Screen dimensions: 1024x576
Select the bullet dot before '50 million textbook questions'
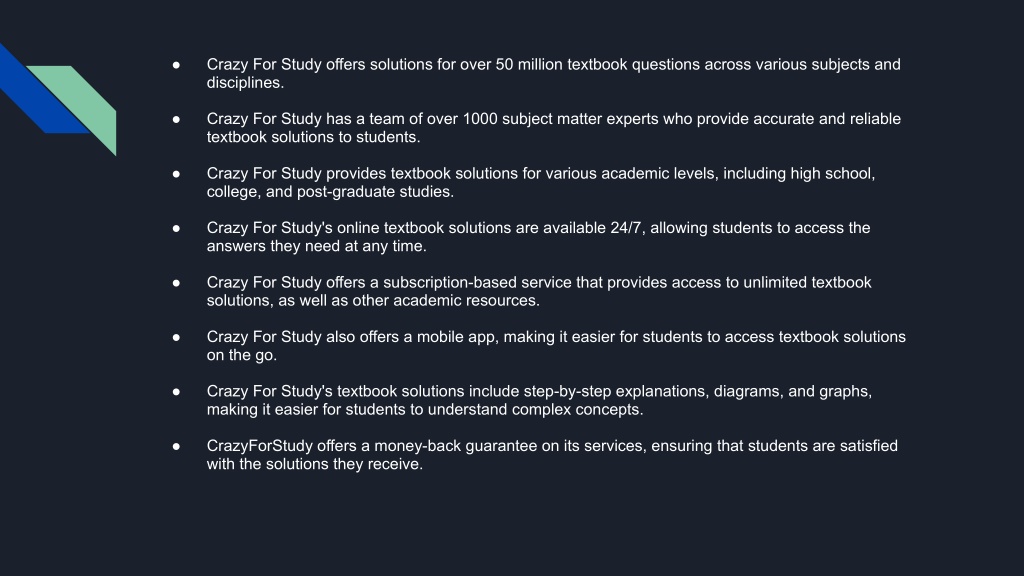coord(176,65)
